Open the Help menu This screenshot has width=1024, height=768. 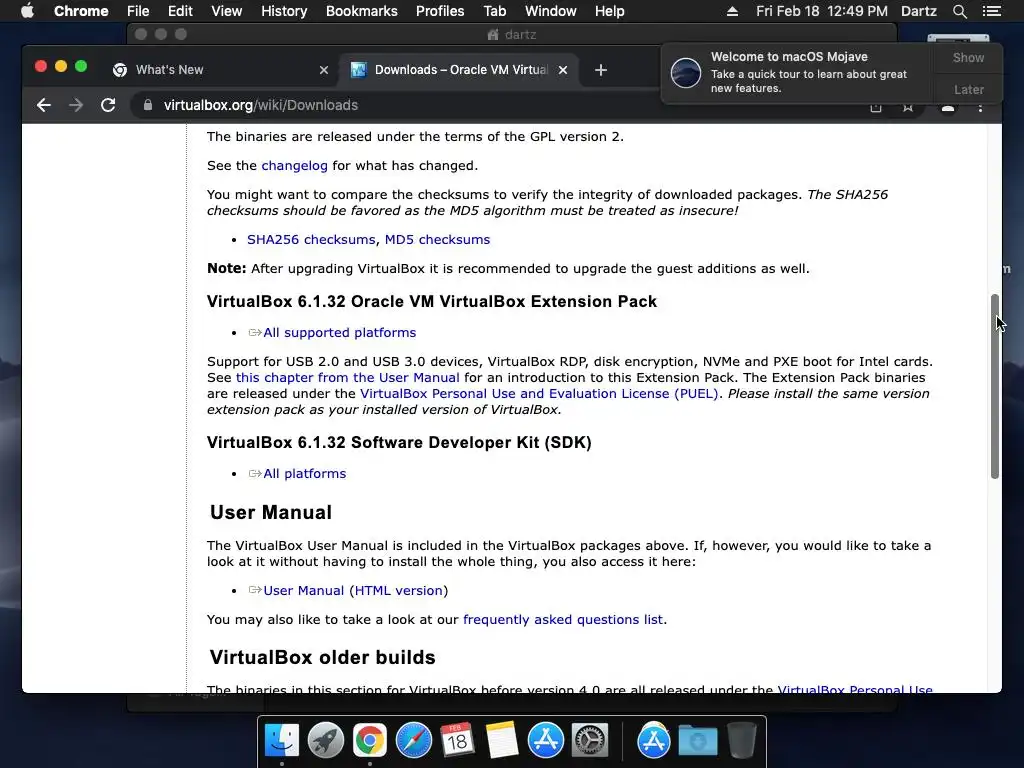click(x=609, y=11)
